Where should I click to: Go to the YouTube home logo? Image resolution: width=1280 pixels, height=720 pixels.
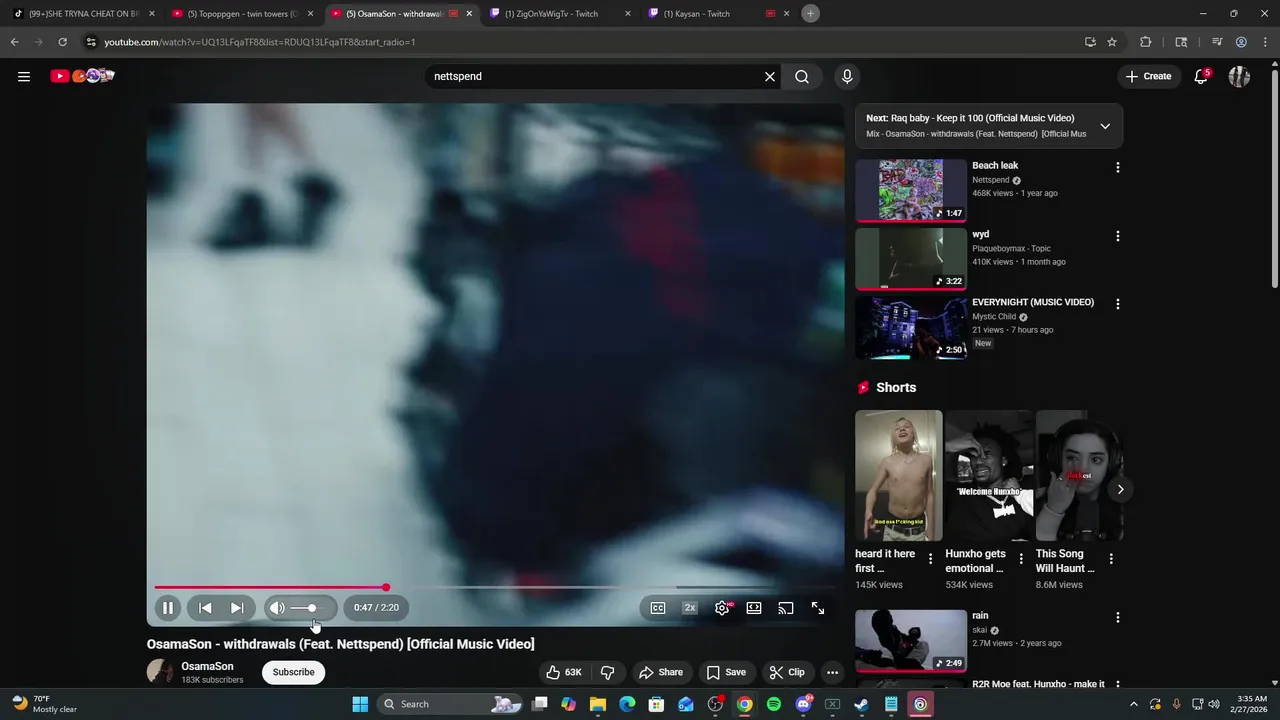[83, 76]
